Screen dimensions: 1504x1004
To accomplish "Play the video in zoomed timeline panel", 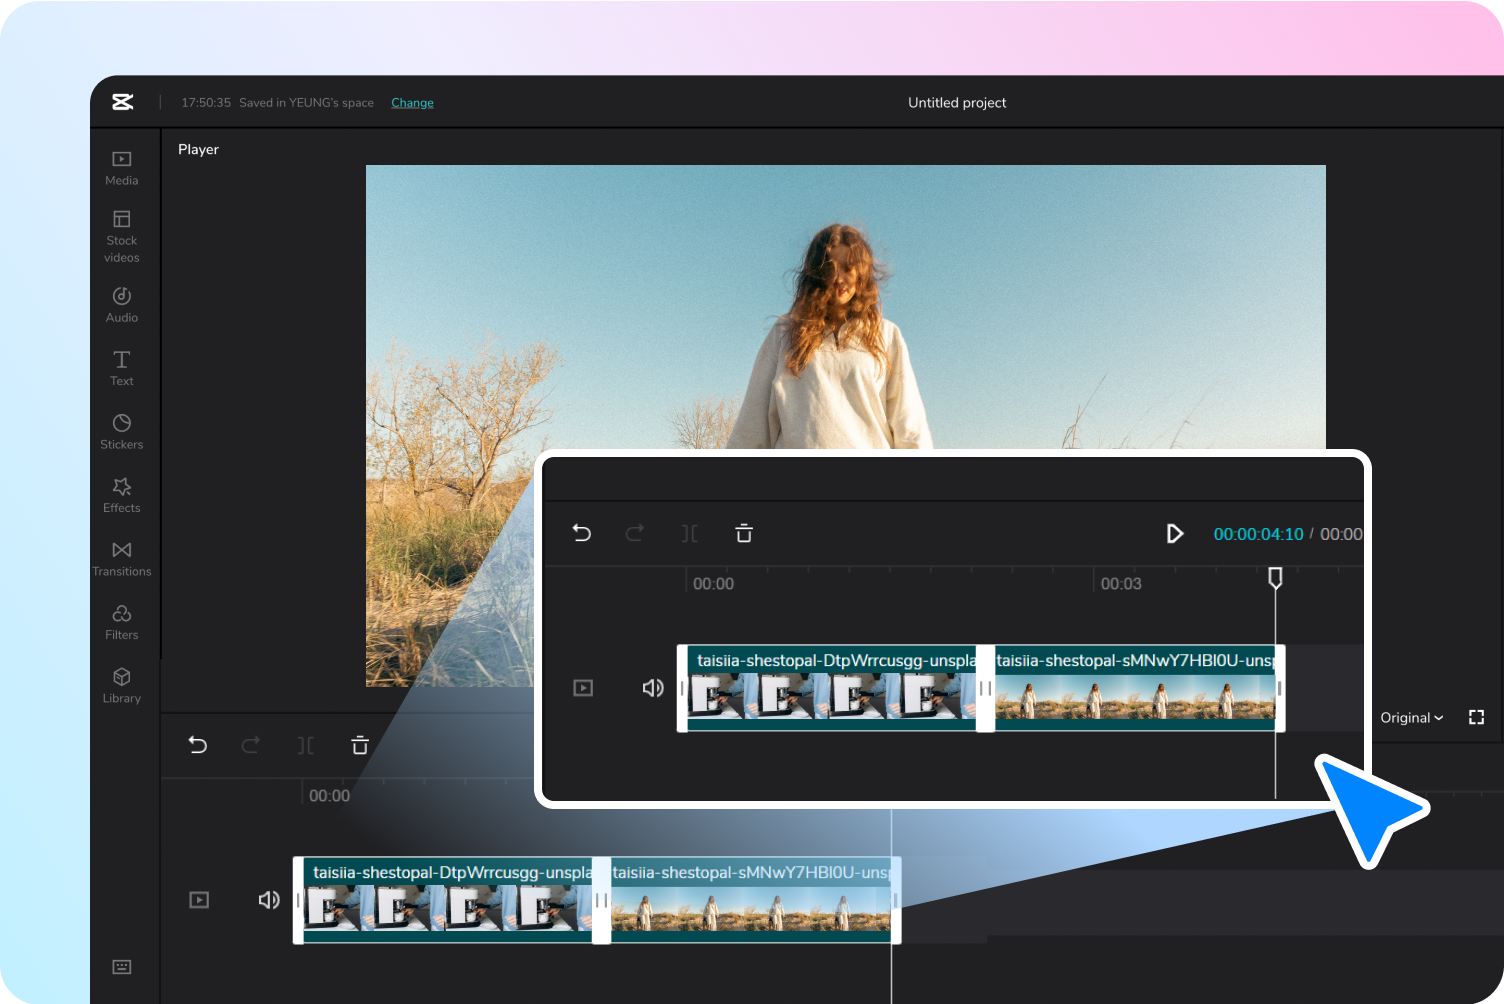I will (1175, 534).
